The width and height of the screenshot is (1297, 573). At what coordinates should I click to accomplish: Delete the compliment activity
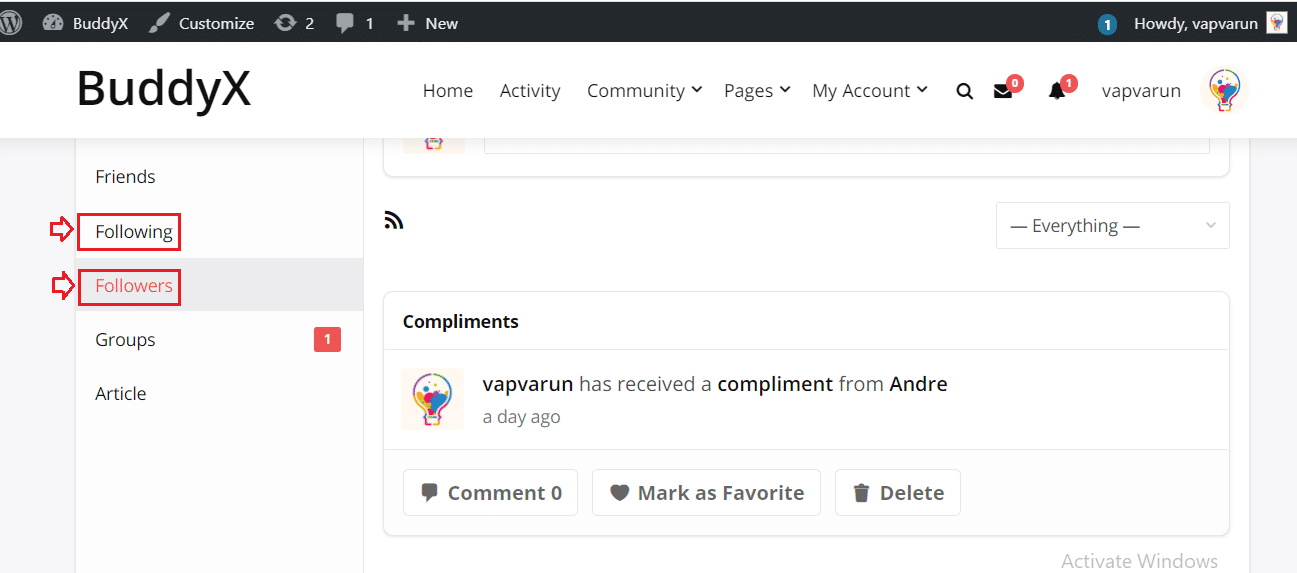pos(898,493)
